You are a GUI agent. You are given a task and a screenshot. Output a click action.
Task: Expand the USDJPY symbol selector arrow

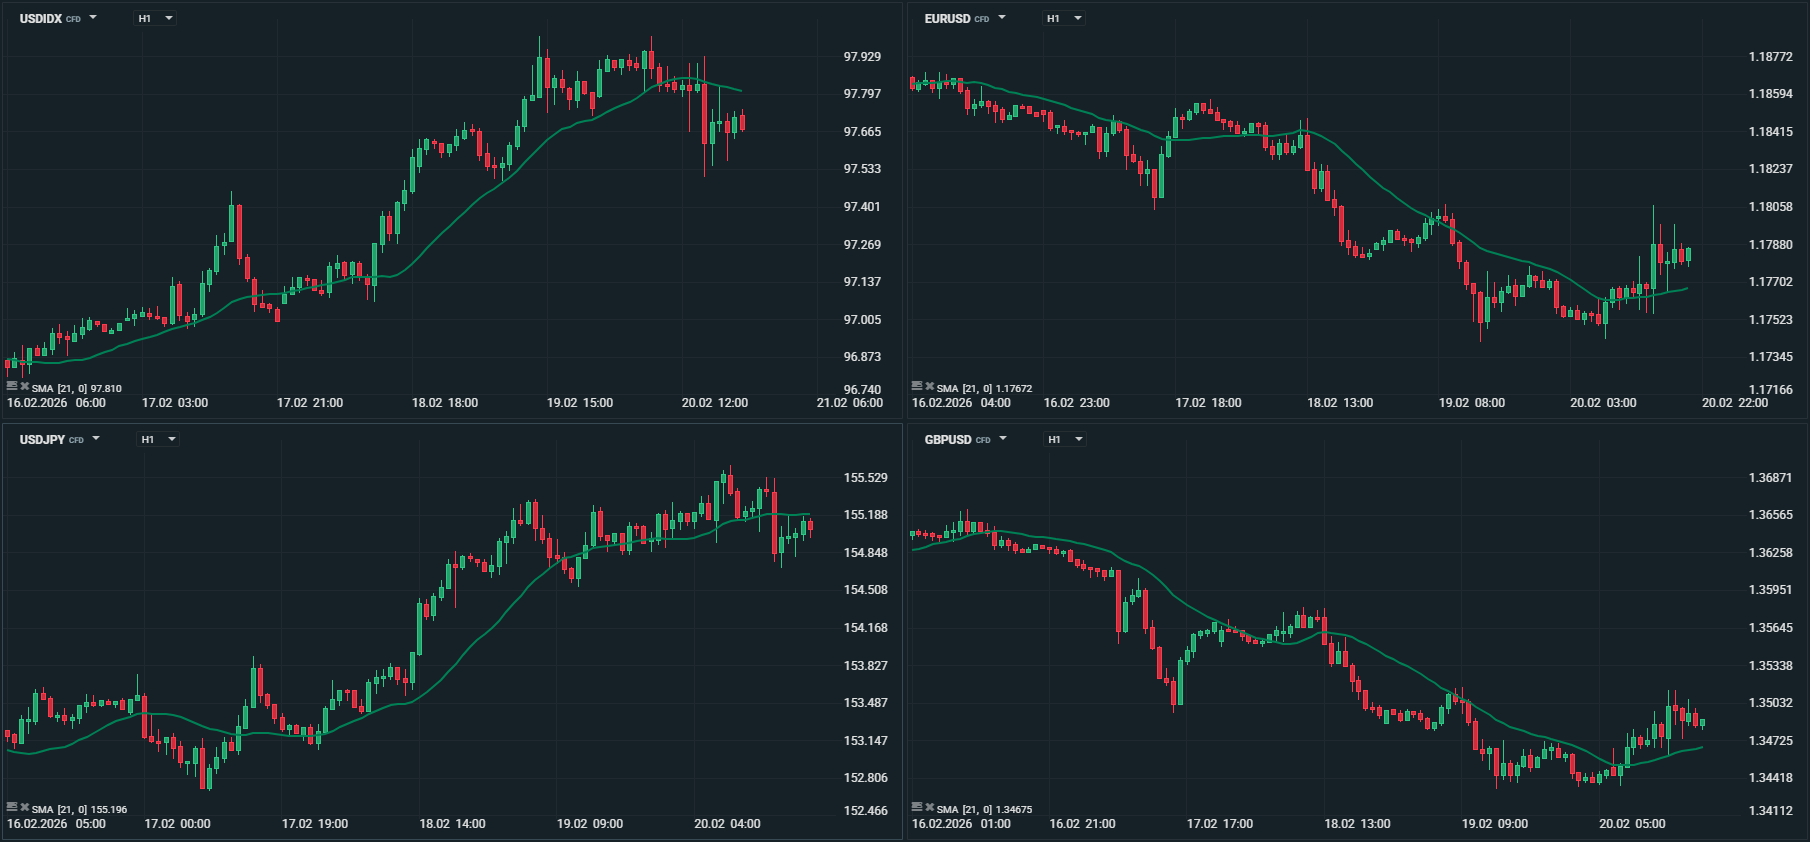pos(96,439)
